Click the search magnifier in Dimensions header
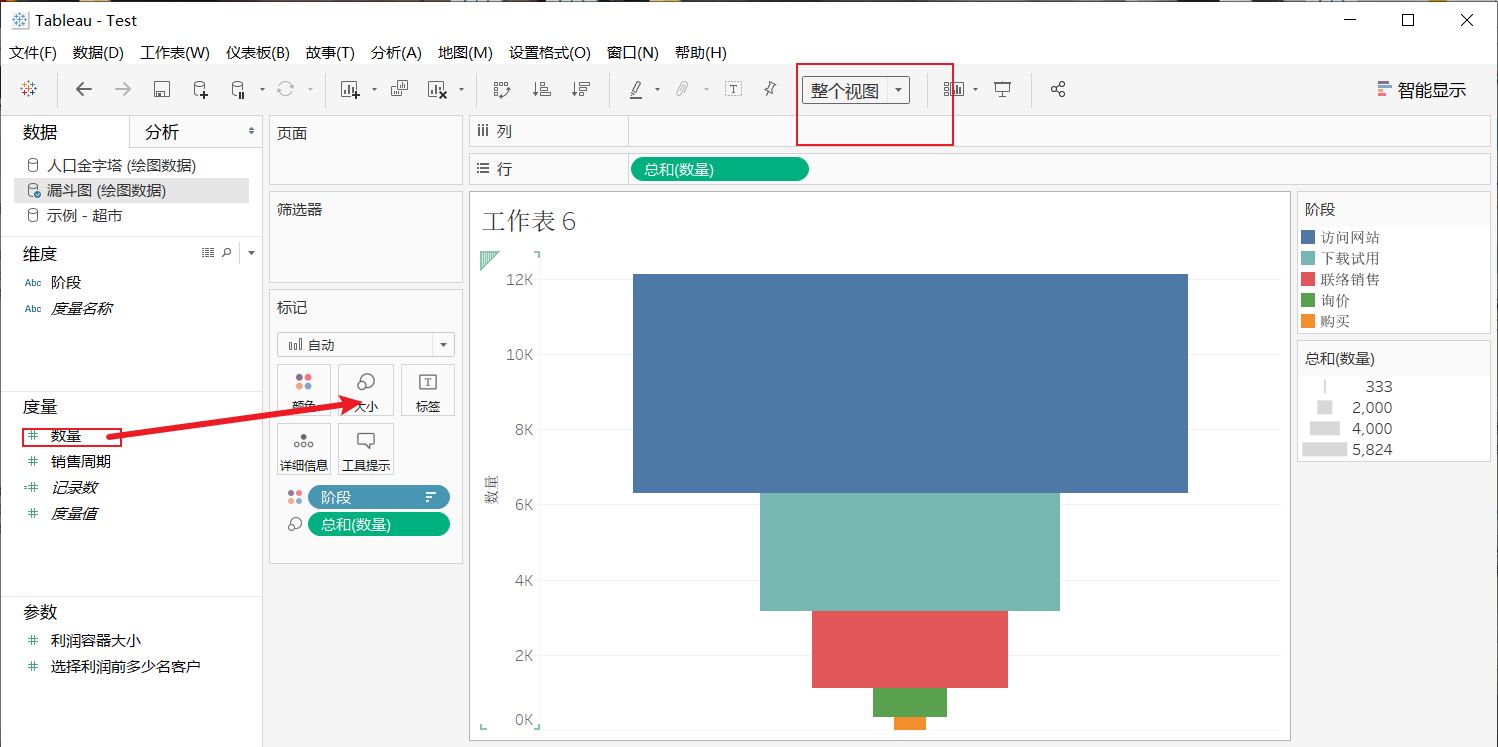Screen dimensions: 1498x747 click(227, 253)
